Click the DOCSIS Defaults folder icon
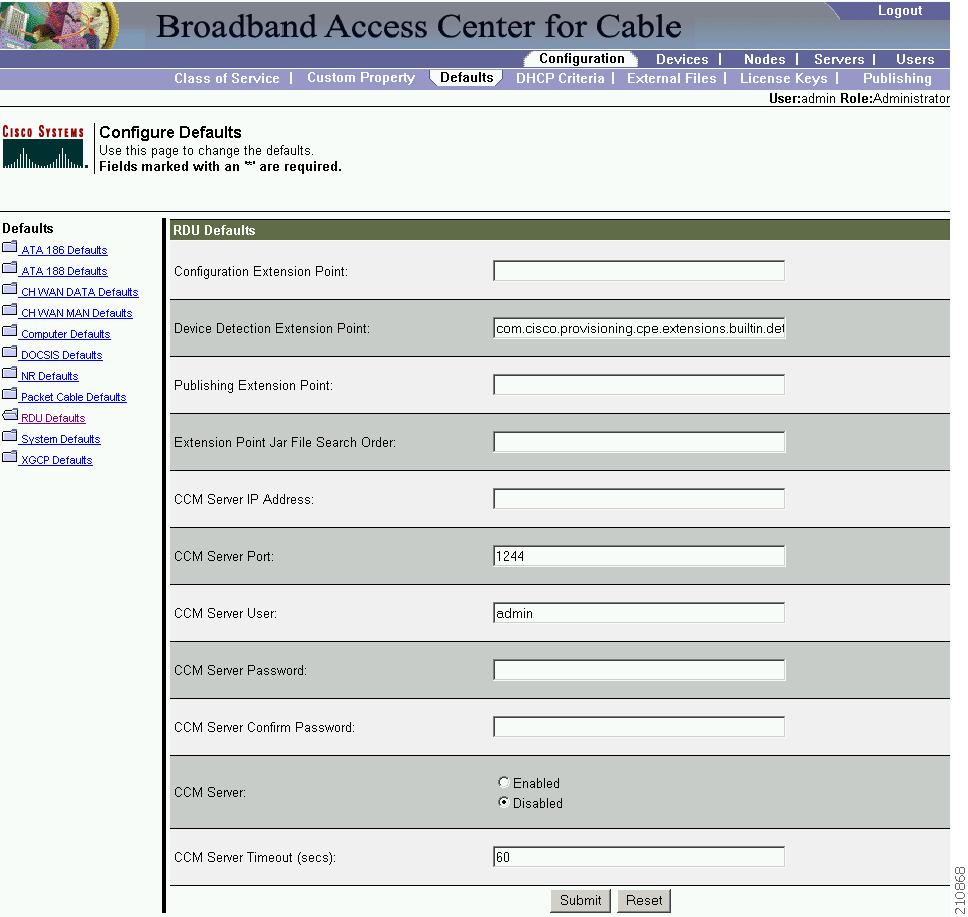The width and height of the screenshot is (968, 917). pos(11,350)
